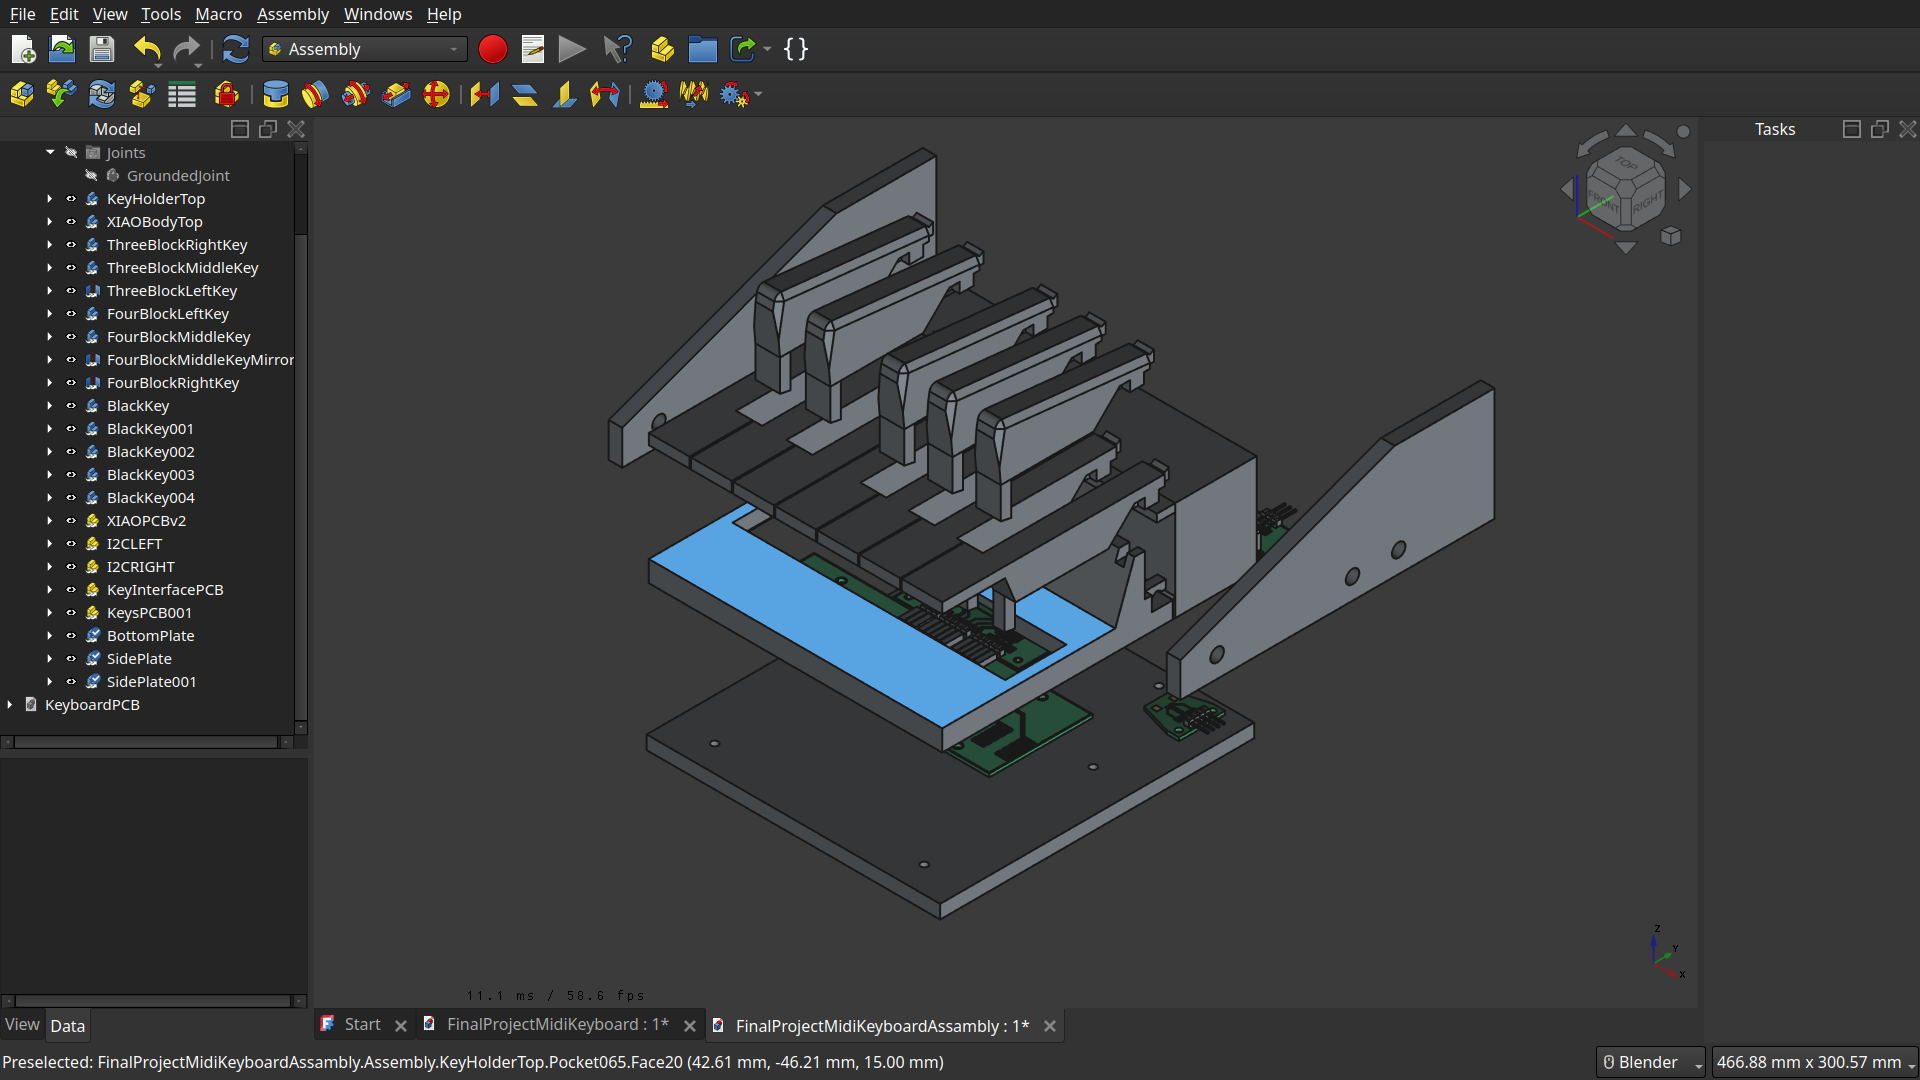Redo the undone action

coord(186,49)
